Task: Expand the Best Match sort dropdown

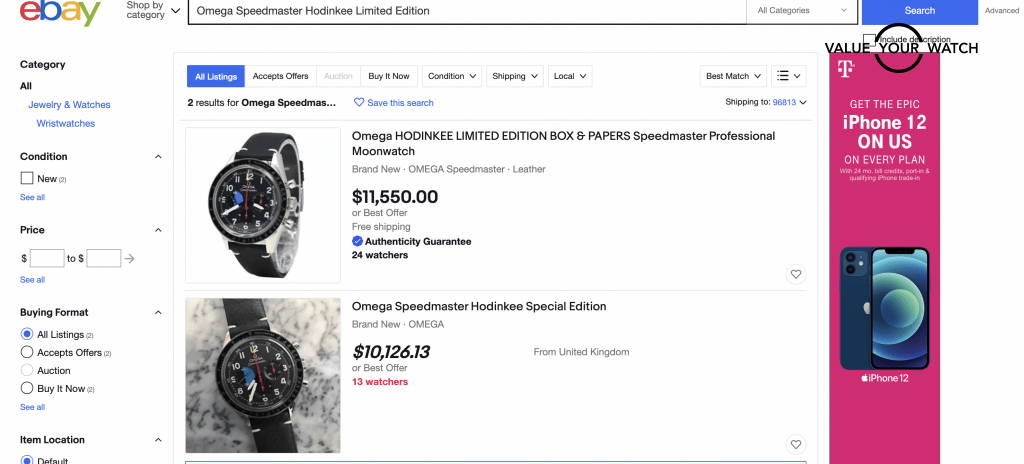Action: (x=733, y=76)
